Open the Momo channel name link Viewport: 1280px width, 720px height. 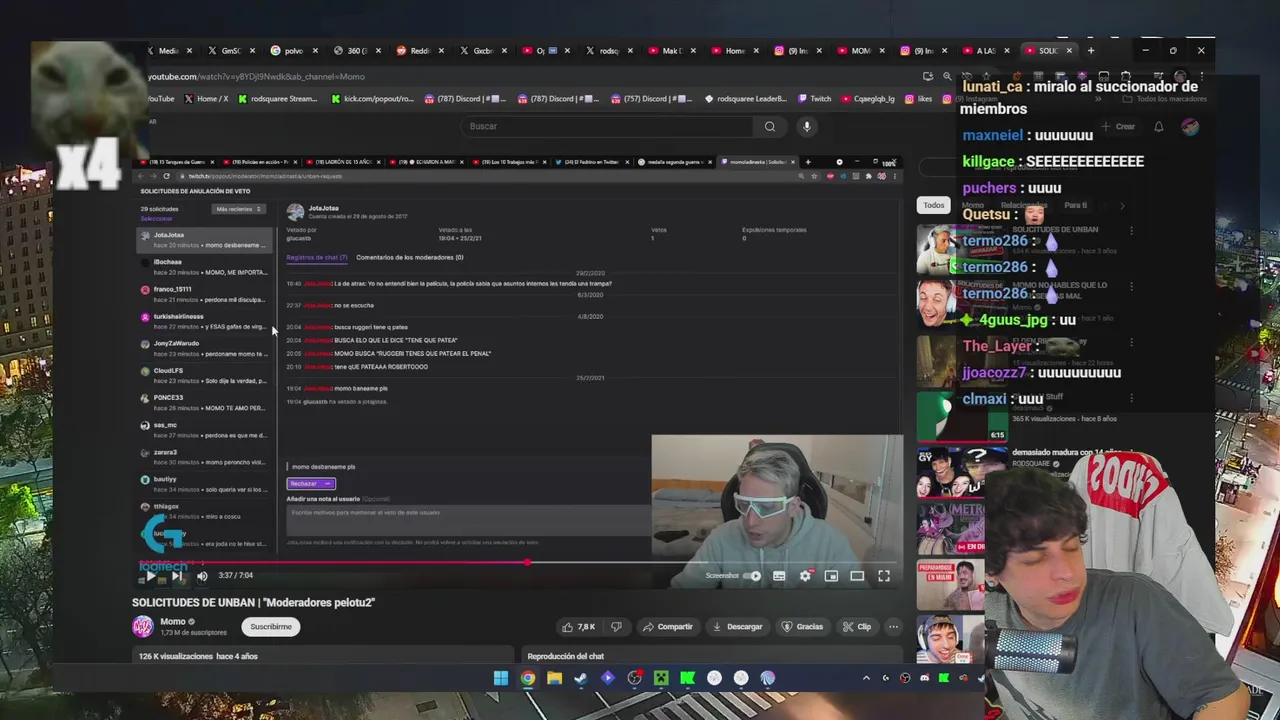(x=173, y=621)
